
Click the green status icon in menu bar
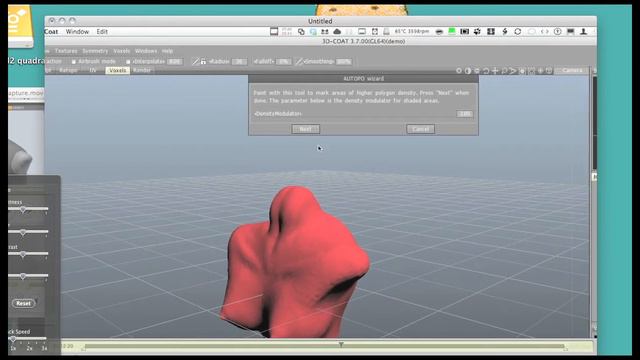(452, 31)
